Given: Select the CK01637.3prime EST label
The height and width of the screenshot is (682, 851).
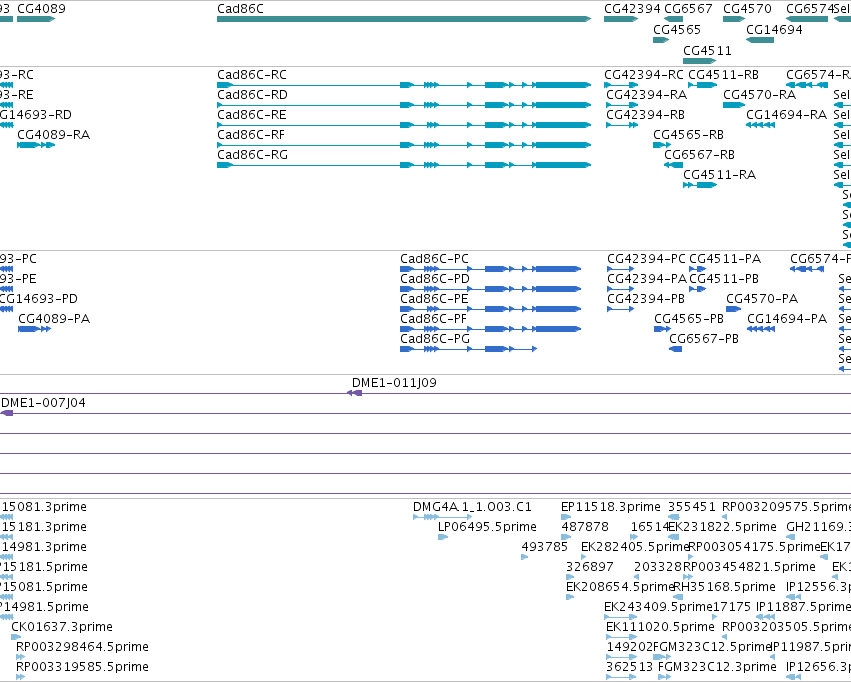Looking at the screenshot, I should click(62, 627).
